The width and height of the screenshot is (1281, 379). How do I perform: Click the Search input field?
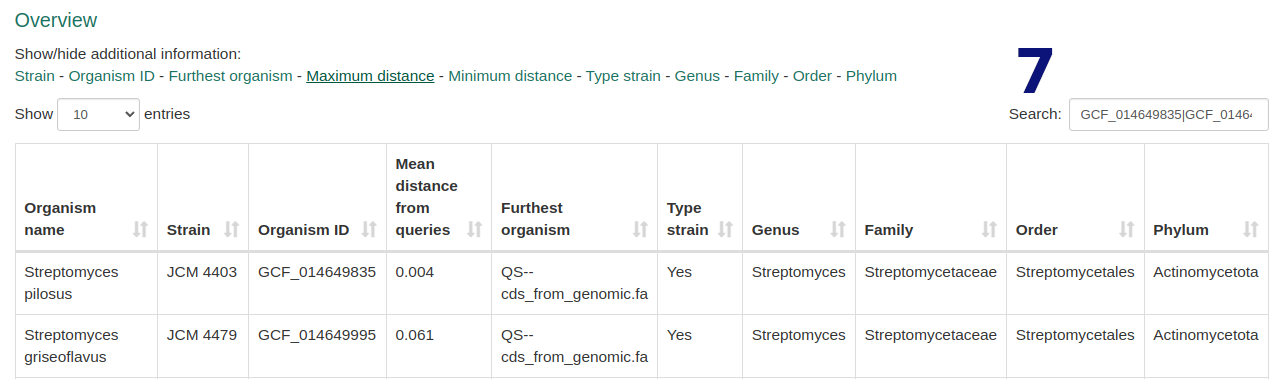(x=1168, y=114)
